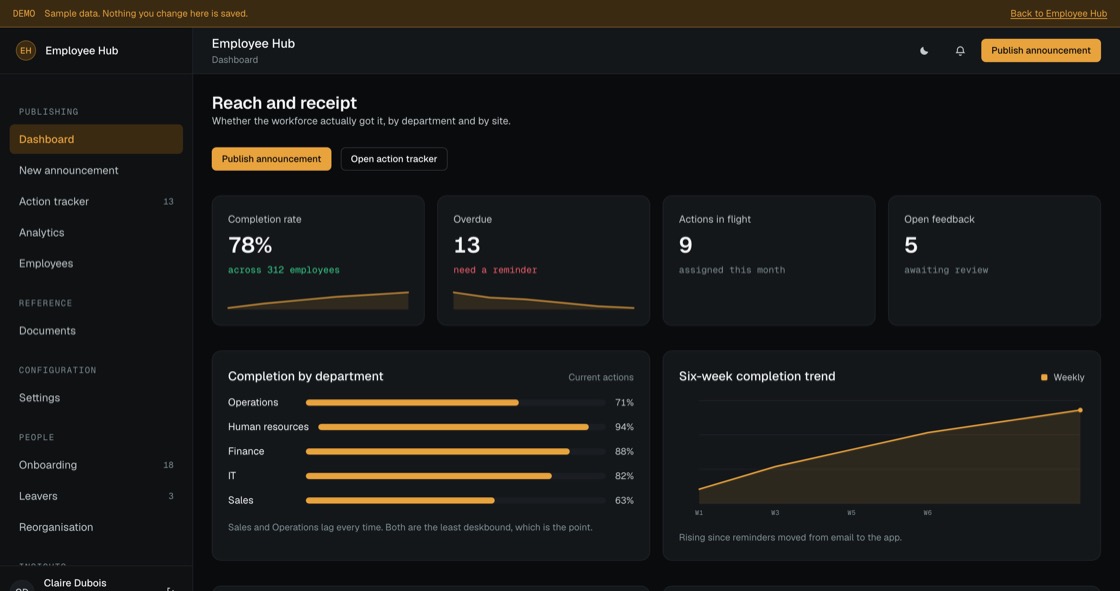Click Publish announcement below Reach and receipt
Image resolution: width=1120 pixels, height=591 pixels.
271,159
